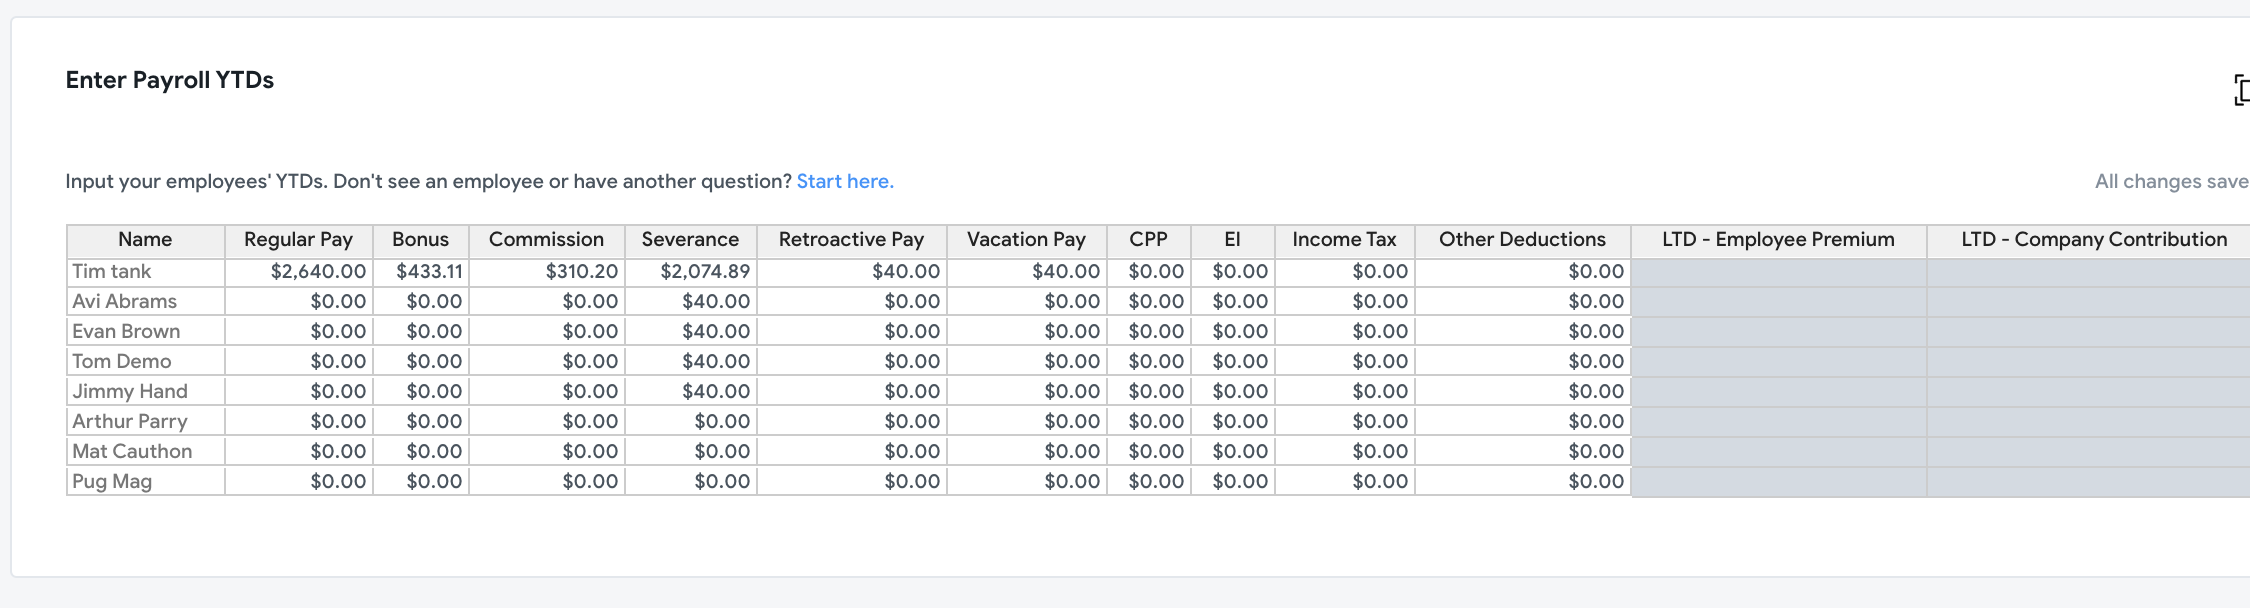The width and height of the screenshot is (2250, 608).
Task: Click the employee name Mat Cauthon
Action: [x=132, y=451]
